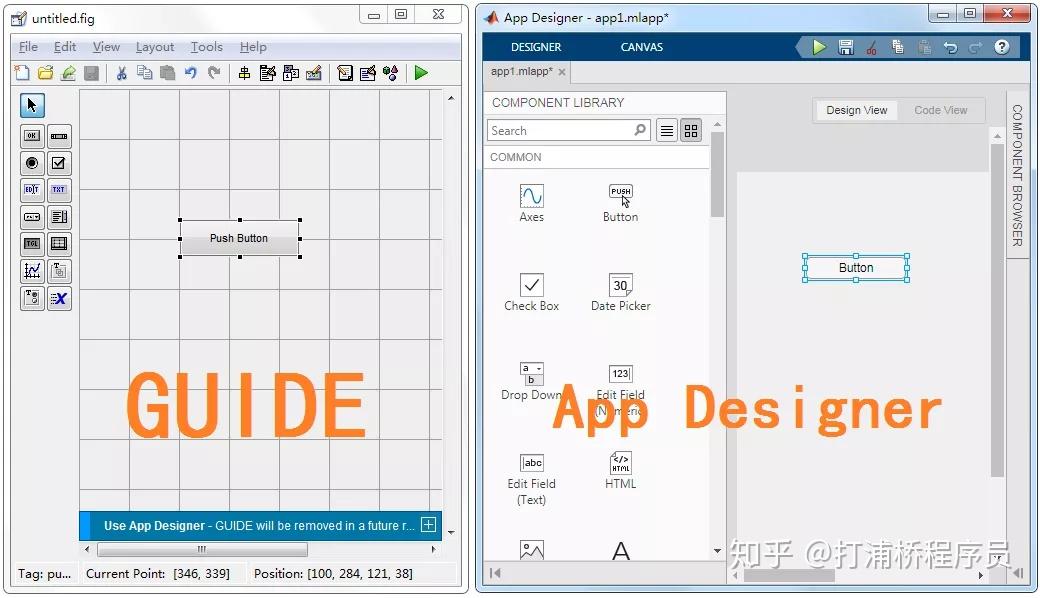Run the GUIDE figure with green arrow

(x=421, y=72)
